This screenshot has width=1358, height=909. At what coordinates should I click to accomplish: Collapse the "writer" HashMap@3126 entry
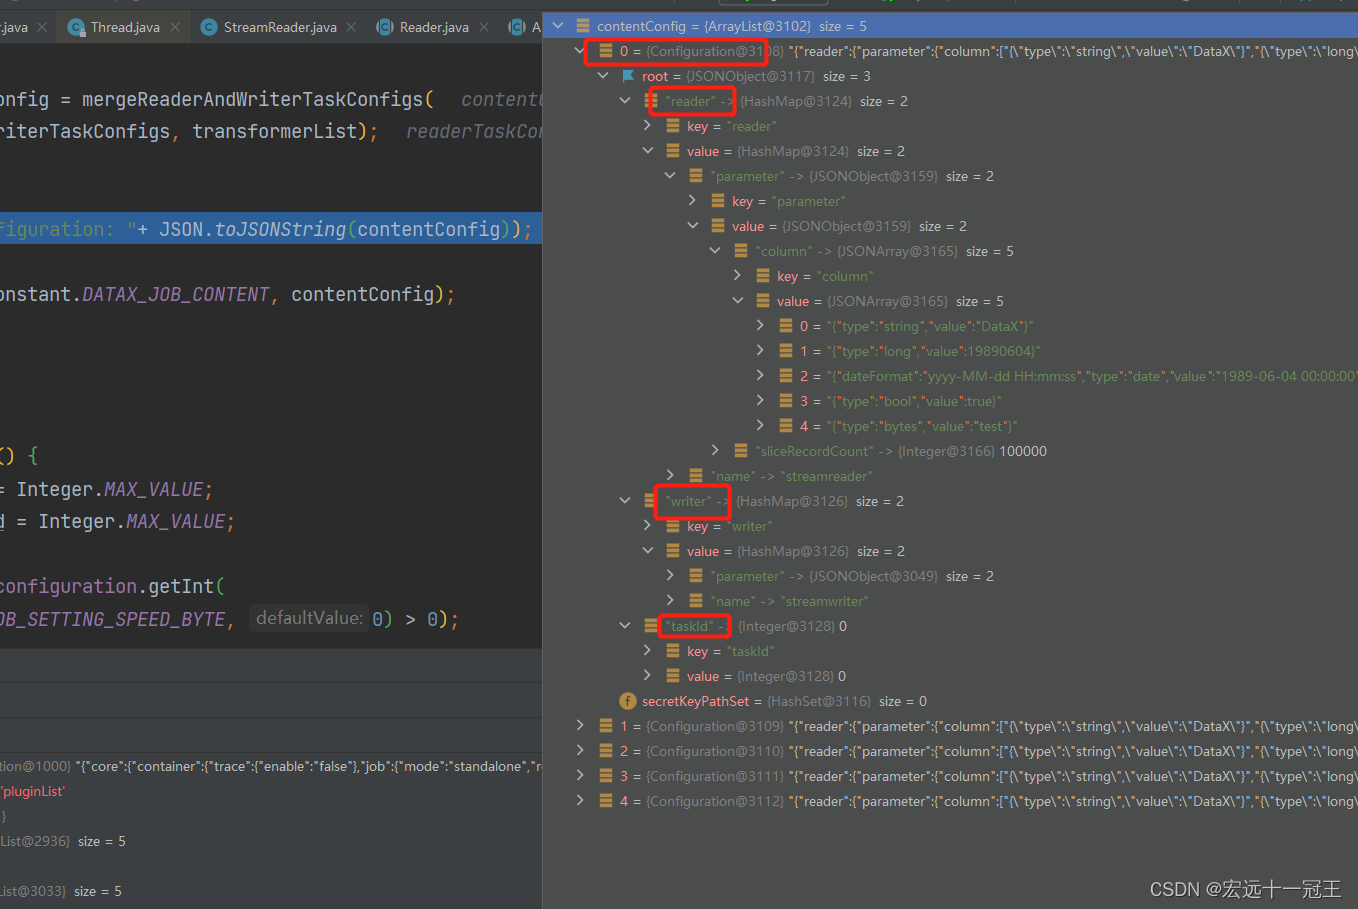click(x=625, y=501)
